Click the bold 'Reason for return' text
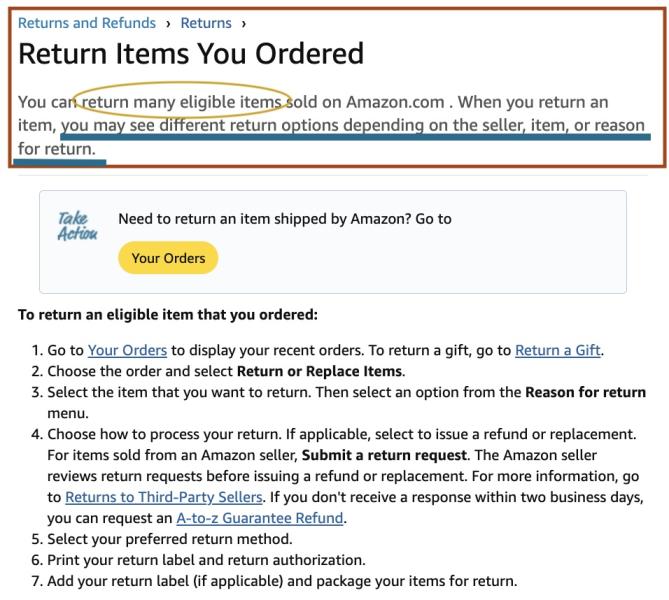 click(x=585, y=392)
